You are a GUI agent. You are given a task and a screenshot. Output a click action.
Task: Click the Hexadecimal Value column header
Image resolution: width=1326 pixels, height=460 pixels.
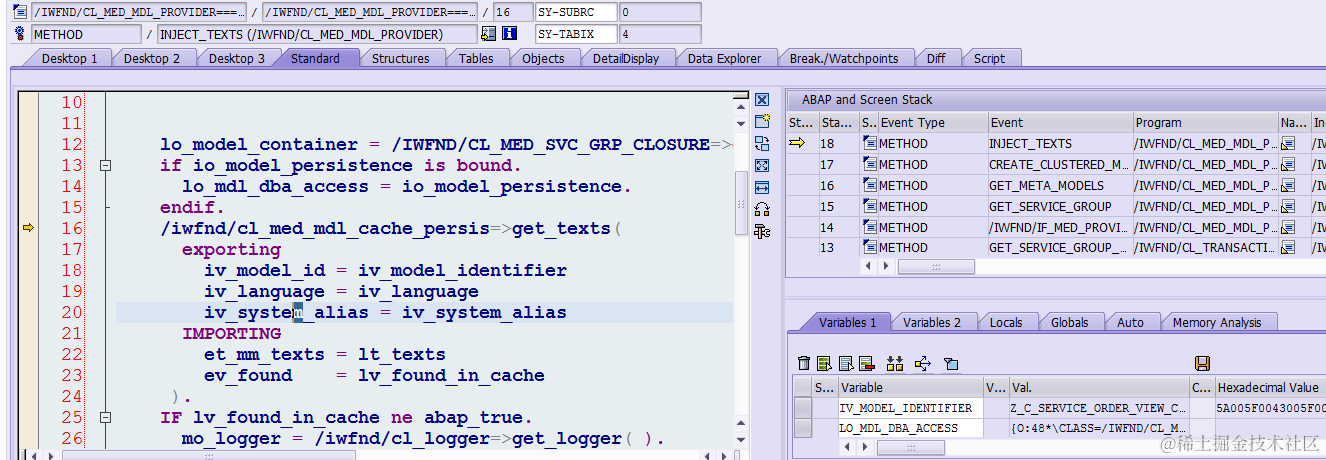pyautogui.click(x=1270, y=387)
